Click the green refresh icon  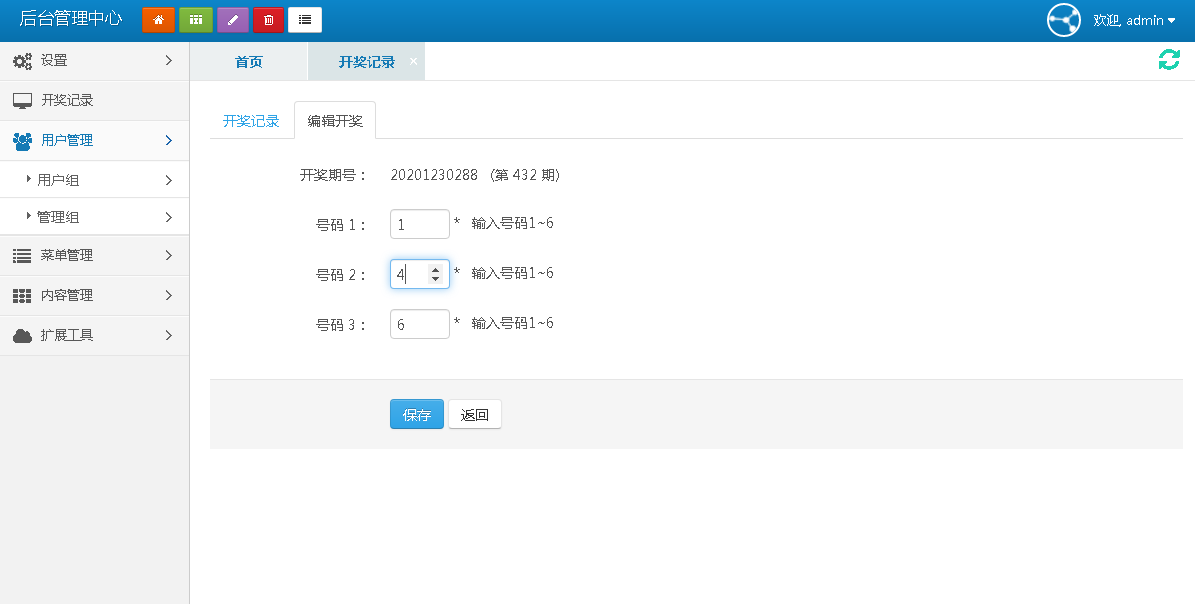tap(1169, 60)
